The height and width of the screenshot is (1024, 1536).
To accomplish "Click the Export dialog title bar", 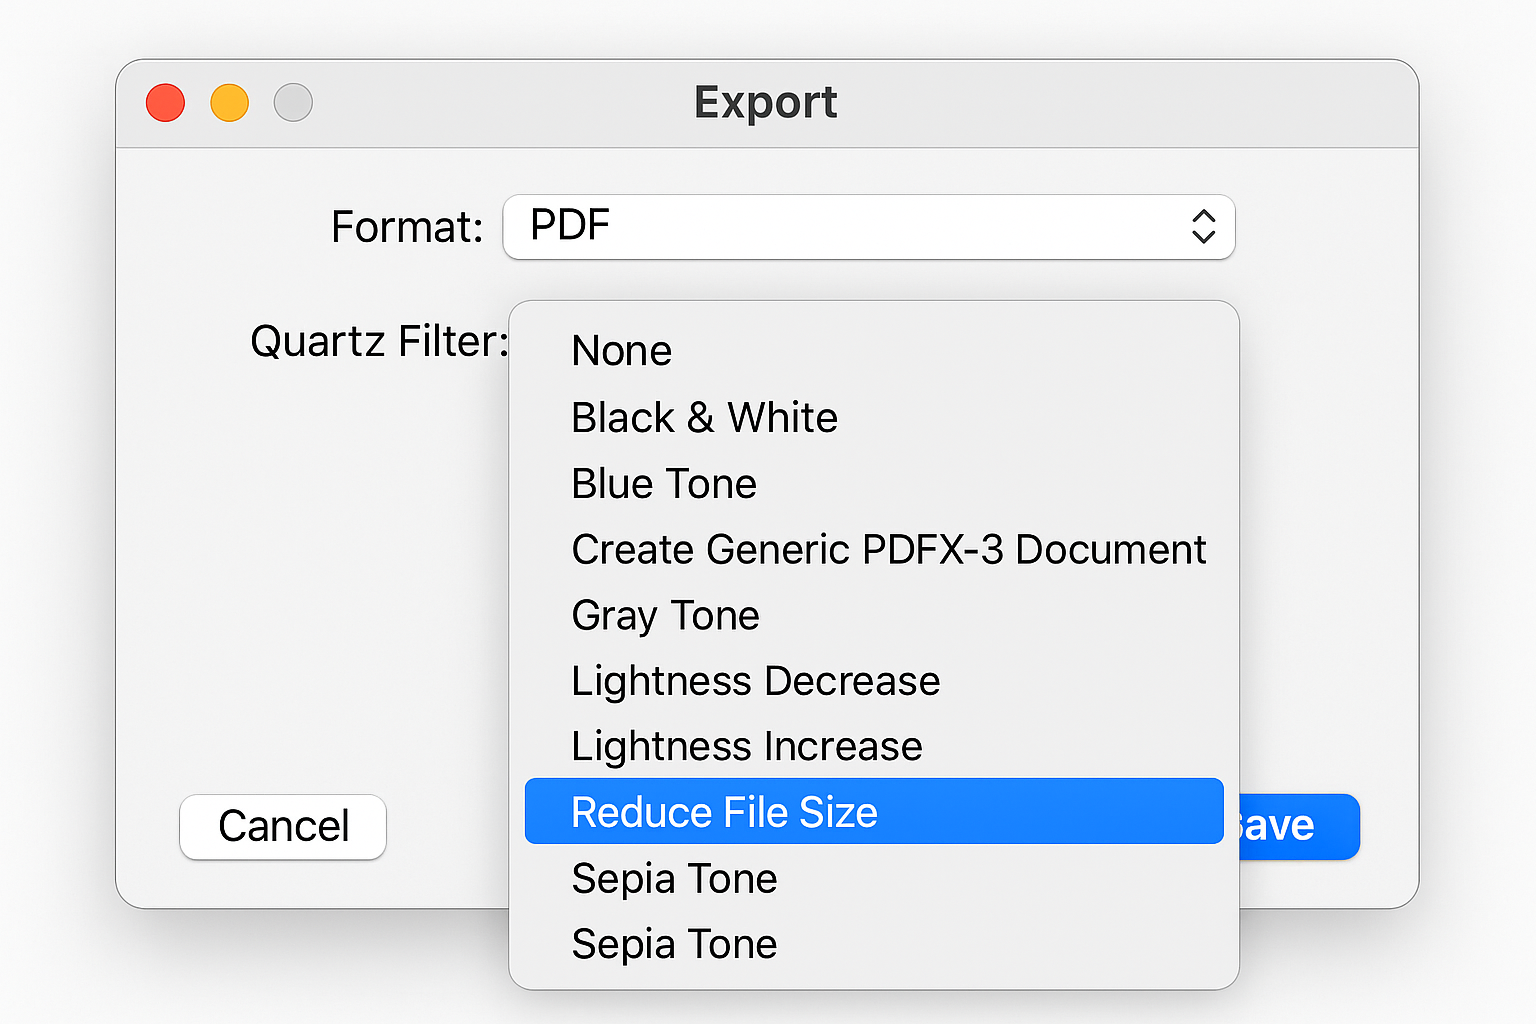I will (766, 102).
